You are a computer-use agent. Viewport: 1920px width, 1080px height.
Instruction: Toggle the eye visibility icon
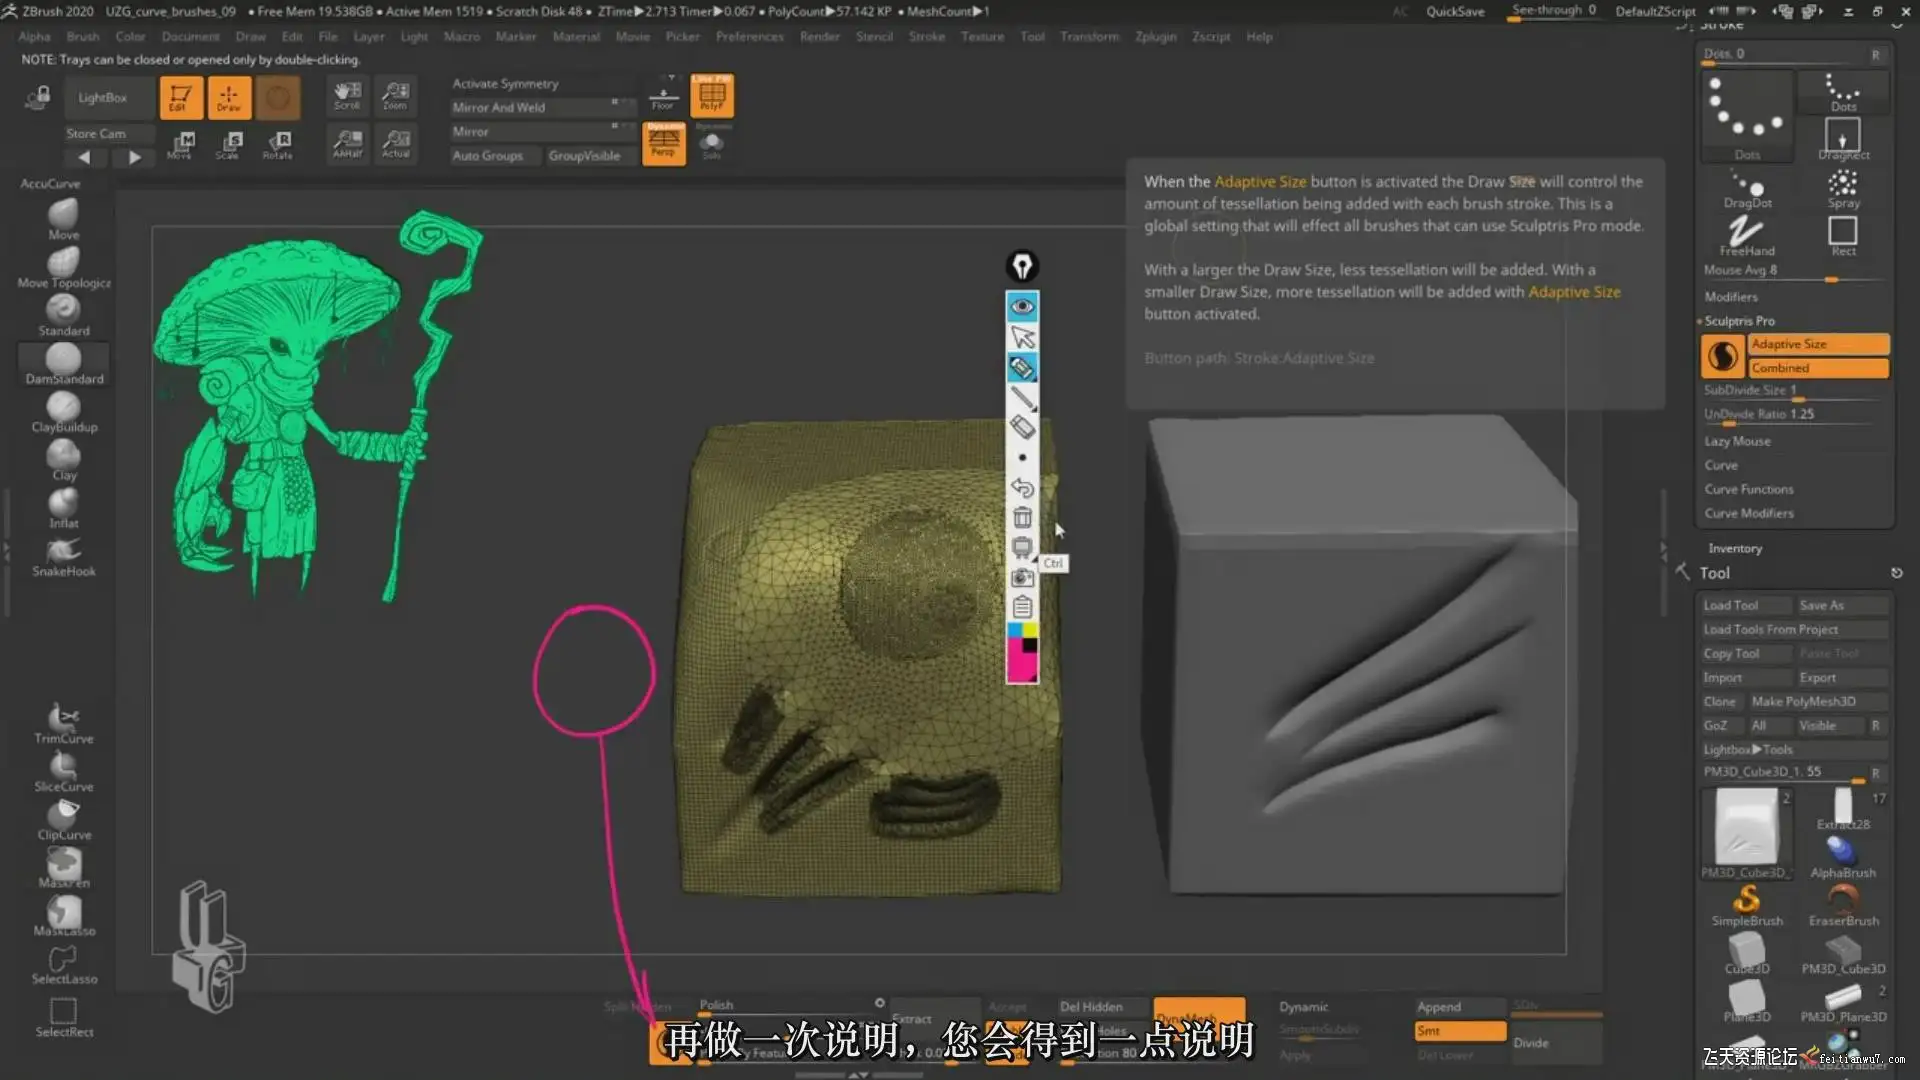[1022, 306]
